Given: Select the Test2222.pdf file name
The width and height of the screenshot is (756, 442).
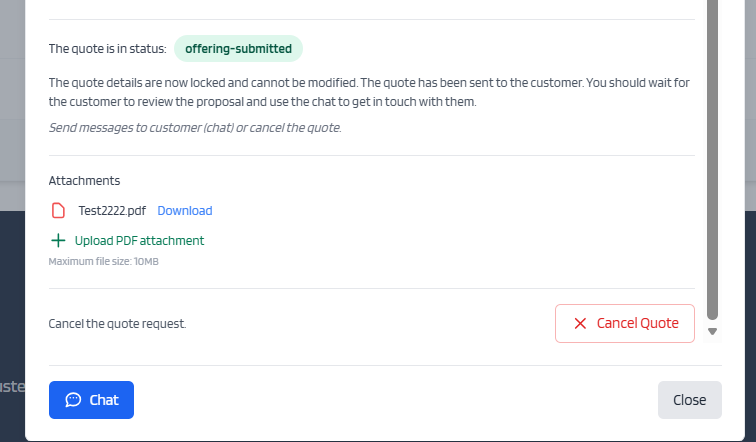Looking at the screenshot, I should tap(112, 211).
